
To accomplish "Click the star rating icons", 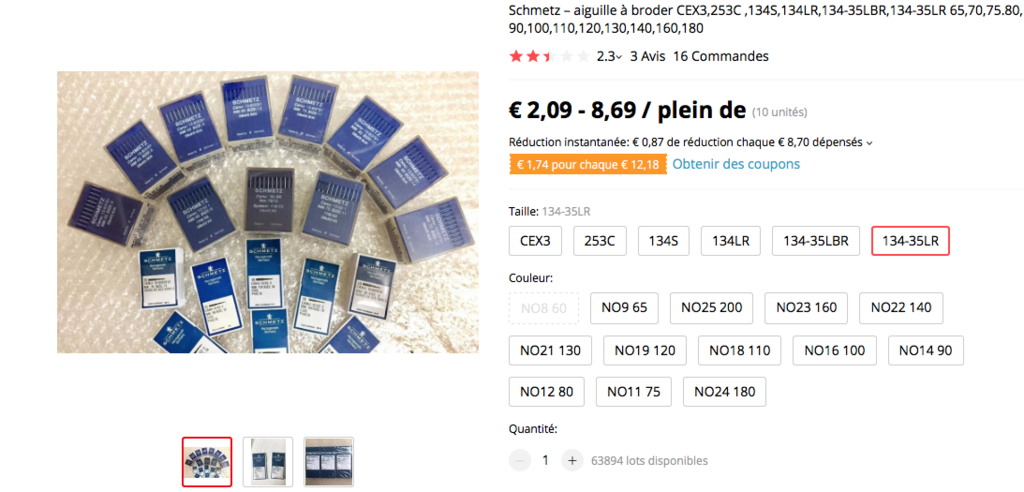I will click(549, 57).
